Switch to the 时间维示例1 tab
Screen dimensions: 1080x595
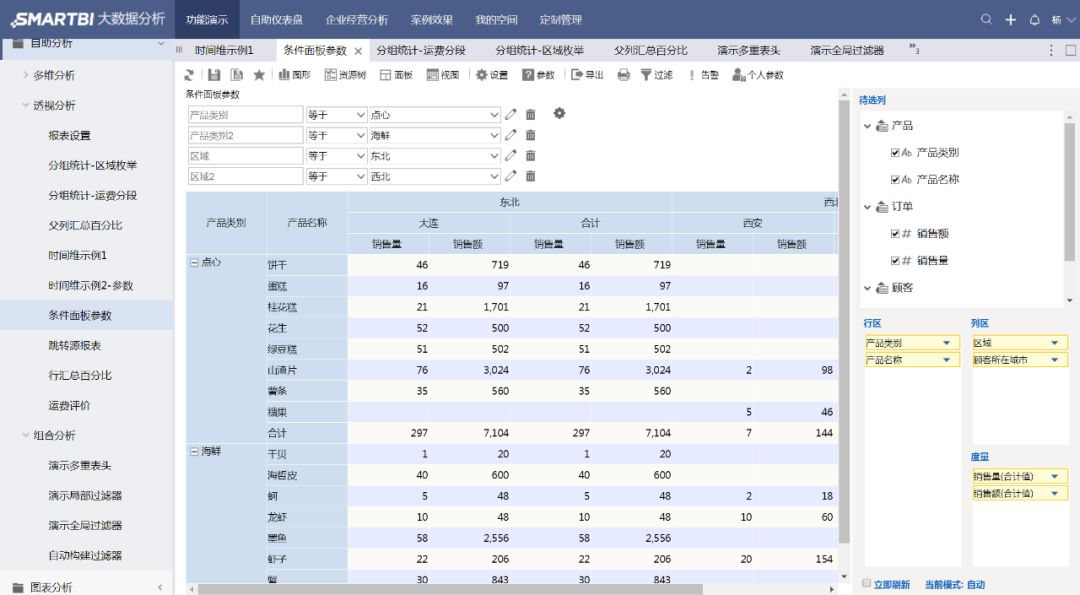click(224, 50)
